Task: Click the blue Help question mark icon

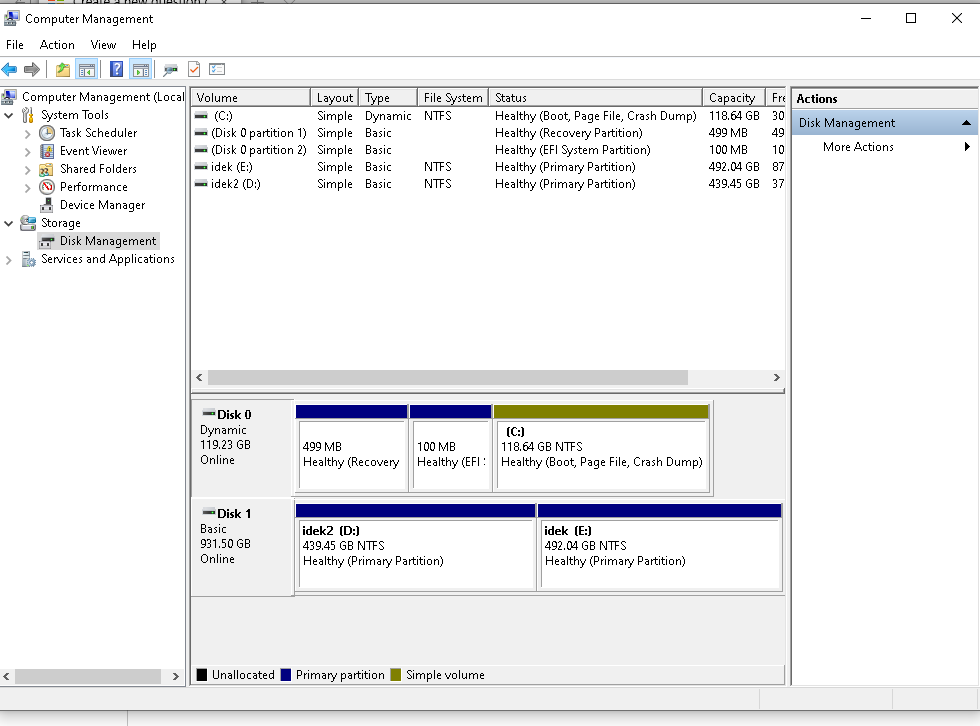Action: (117, 69)
